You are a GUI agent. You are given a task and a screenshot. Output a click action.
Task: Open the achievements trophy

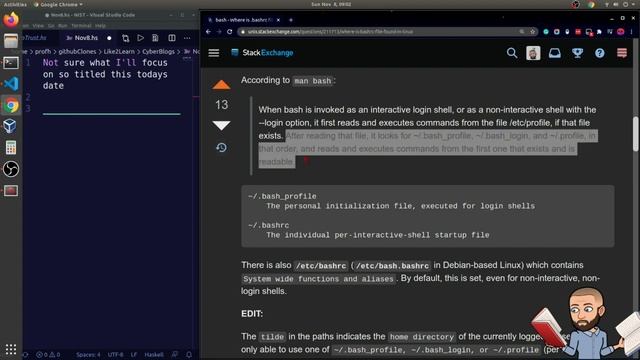coord(577,53)
